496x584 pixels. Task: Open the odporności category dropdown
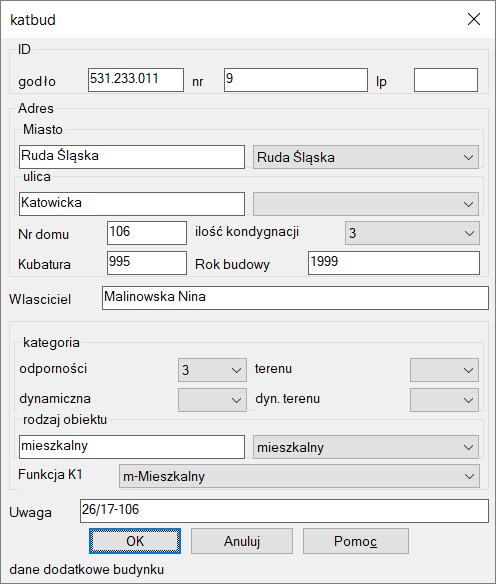[x=212, y=370]
